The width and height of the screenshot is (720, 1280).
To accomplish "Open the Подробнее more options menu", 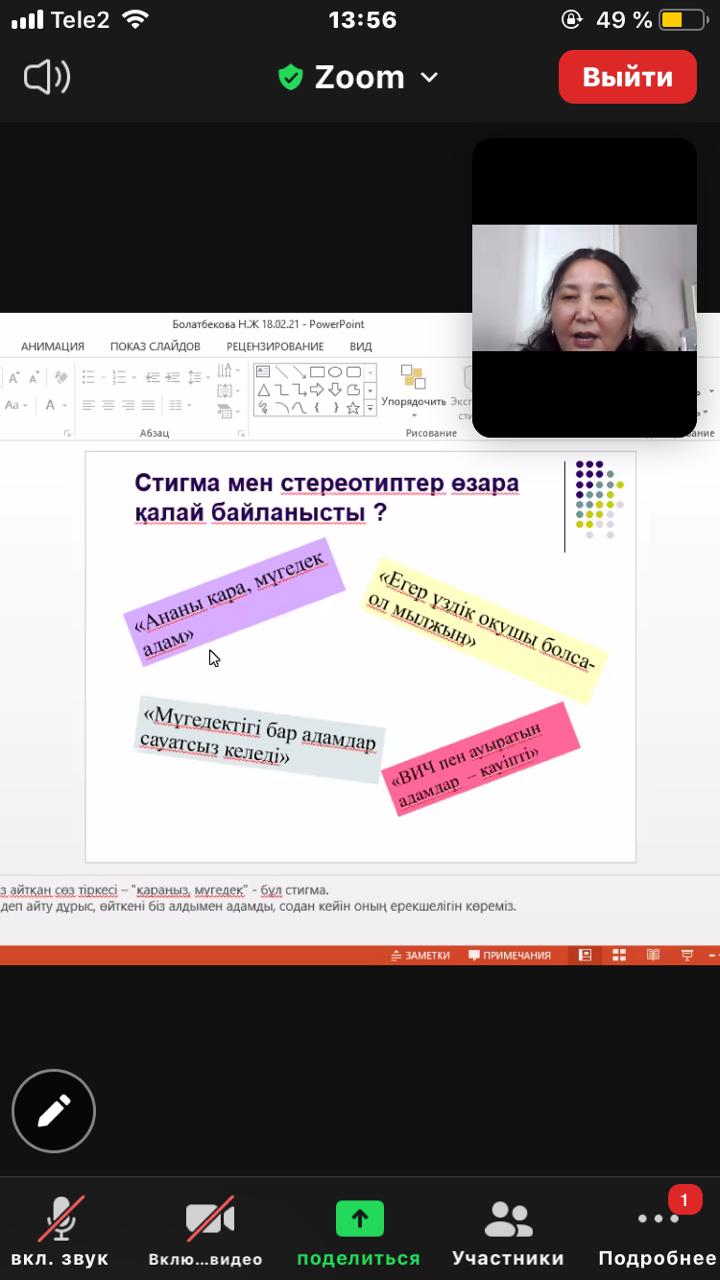I will pos(657,1231).
